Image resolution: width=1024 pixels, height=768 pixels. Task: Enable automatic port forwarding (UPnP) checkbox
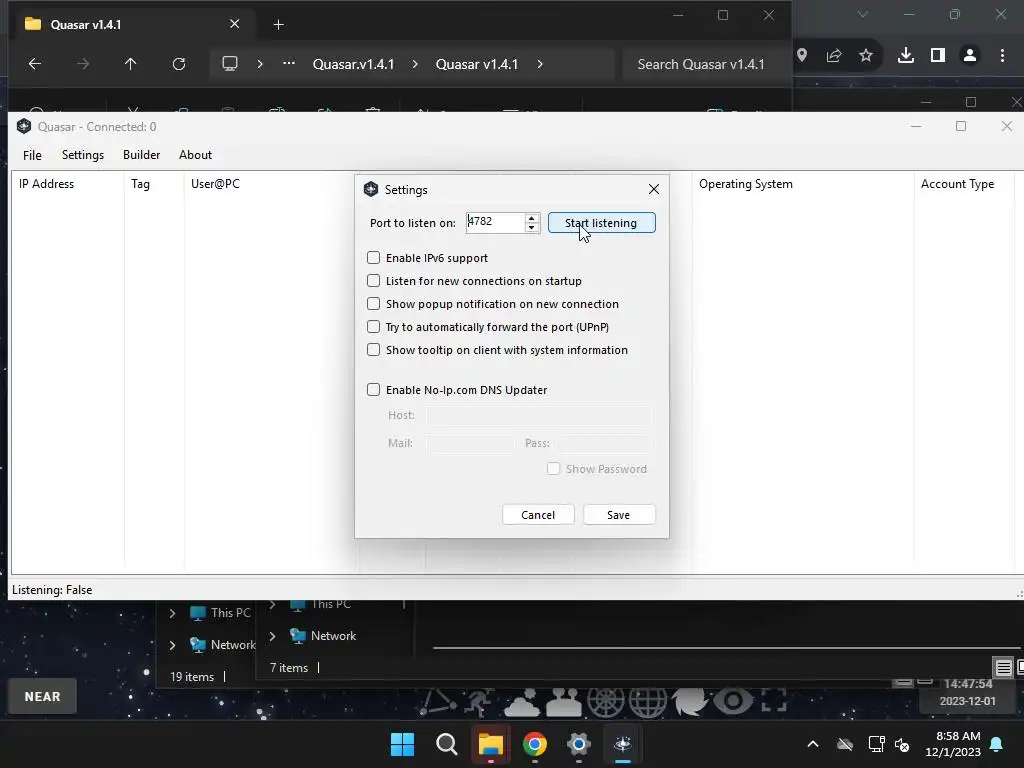pos(374,327)
